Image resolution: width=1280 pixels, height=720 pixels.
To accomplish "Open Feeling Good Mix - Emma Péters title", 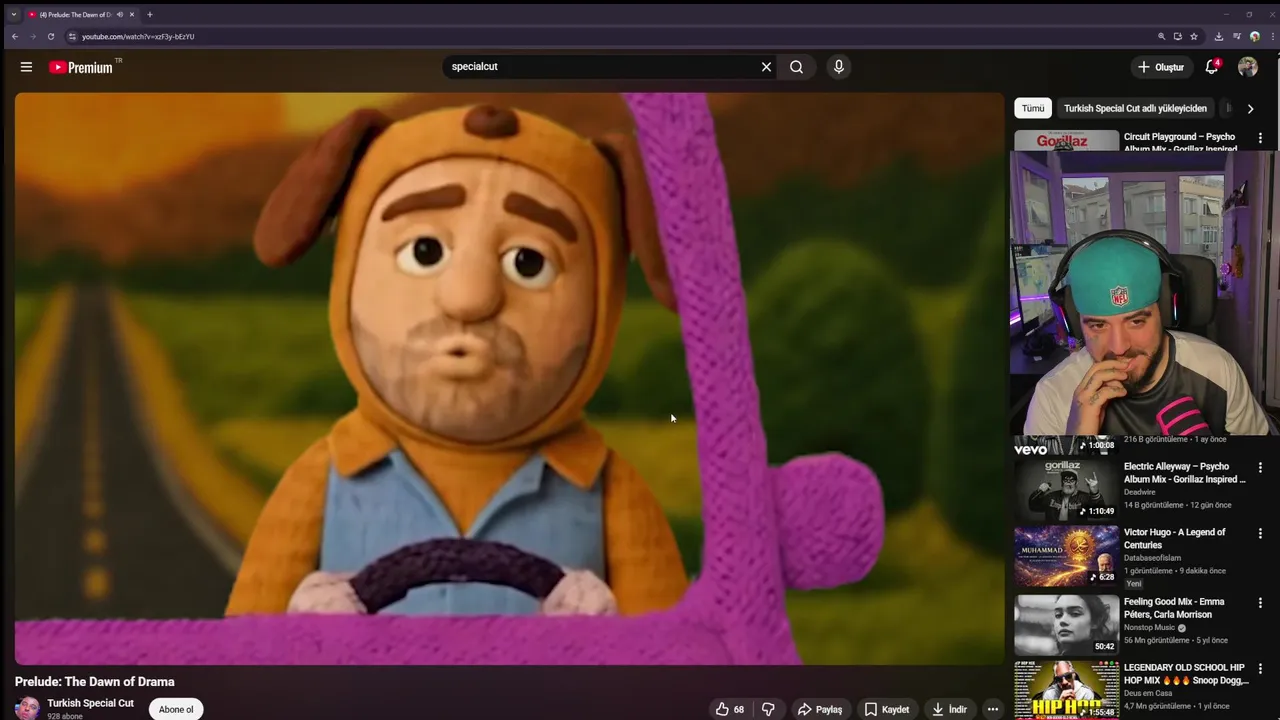I will point(1174,608).
